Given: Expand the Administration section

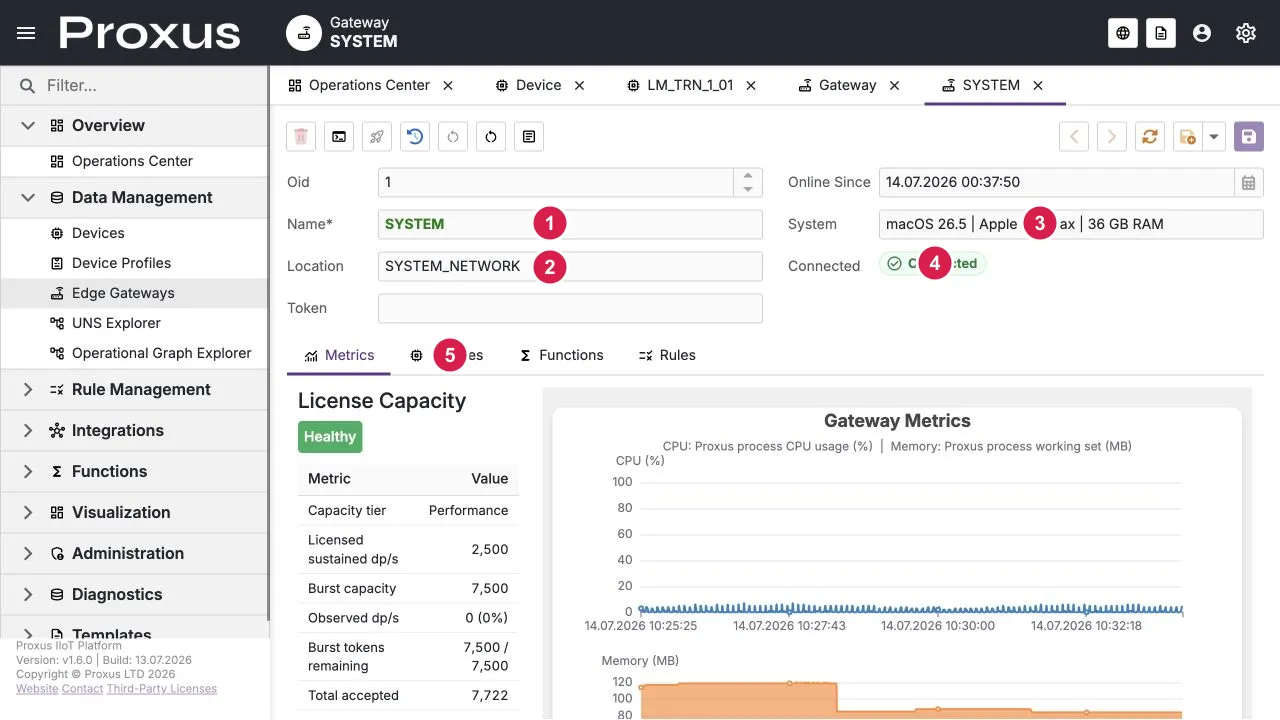Looking at the screenshot, I should [28, 554].
